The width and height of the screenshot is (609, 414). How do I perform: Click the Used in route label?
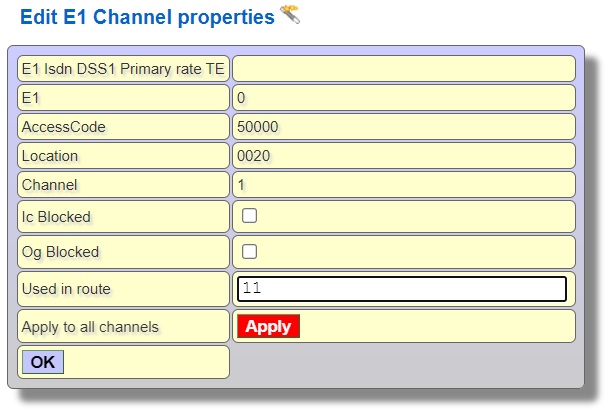pyautogui.click(x=66, y=289)
